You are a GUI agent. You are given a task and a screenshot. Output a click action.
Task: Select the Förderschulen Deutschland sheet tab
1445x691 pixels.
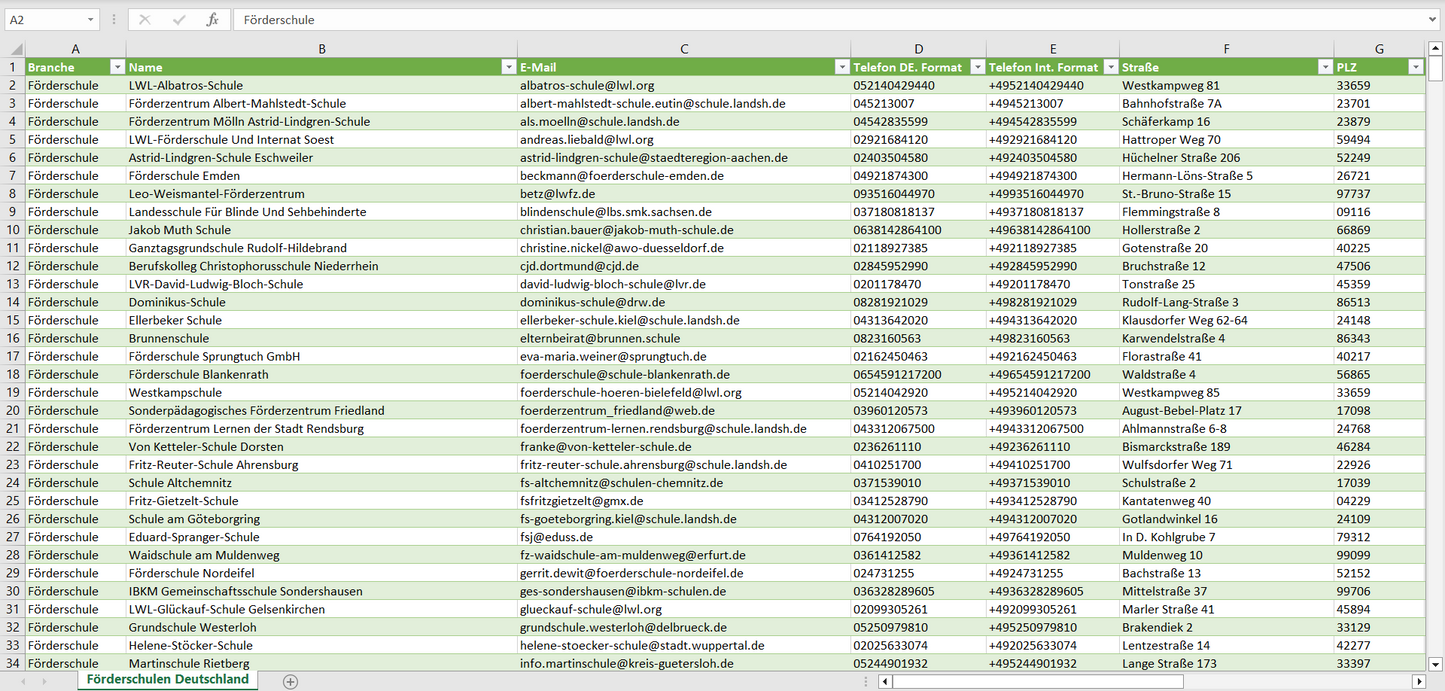pyautogui.click(x=167, y=680)
